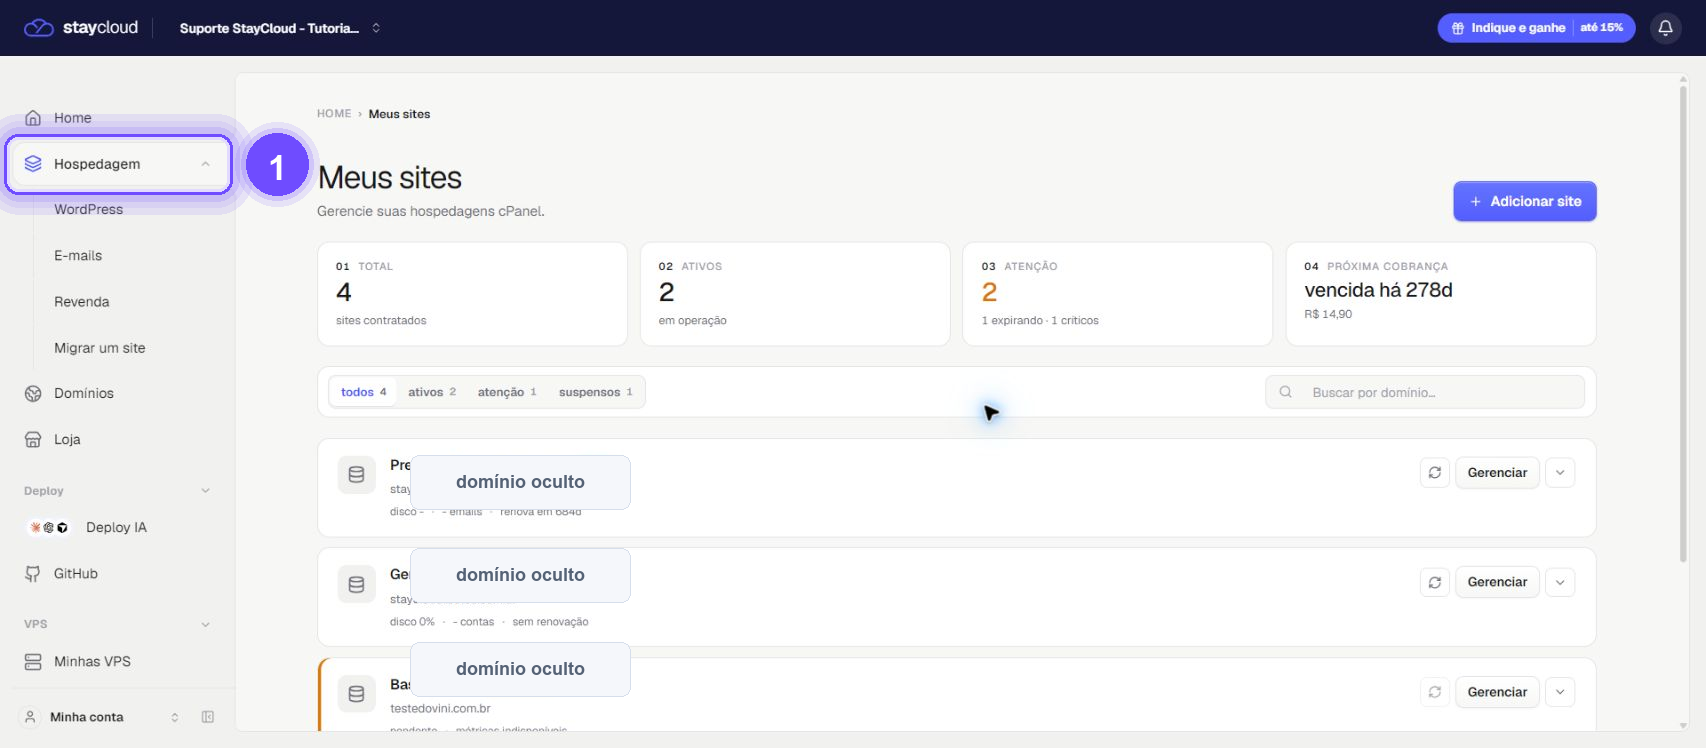Click Indique e ganhe button

[1537, 28]
